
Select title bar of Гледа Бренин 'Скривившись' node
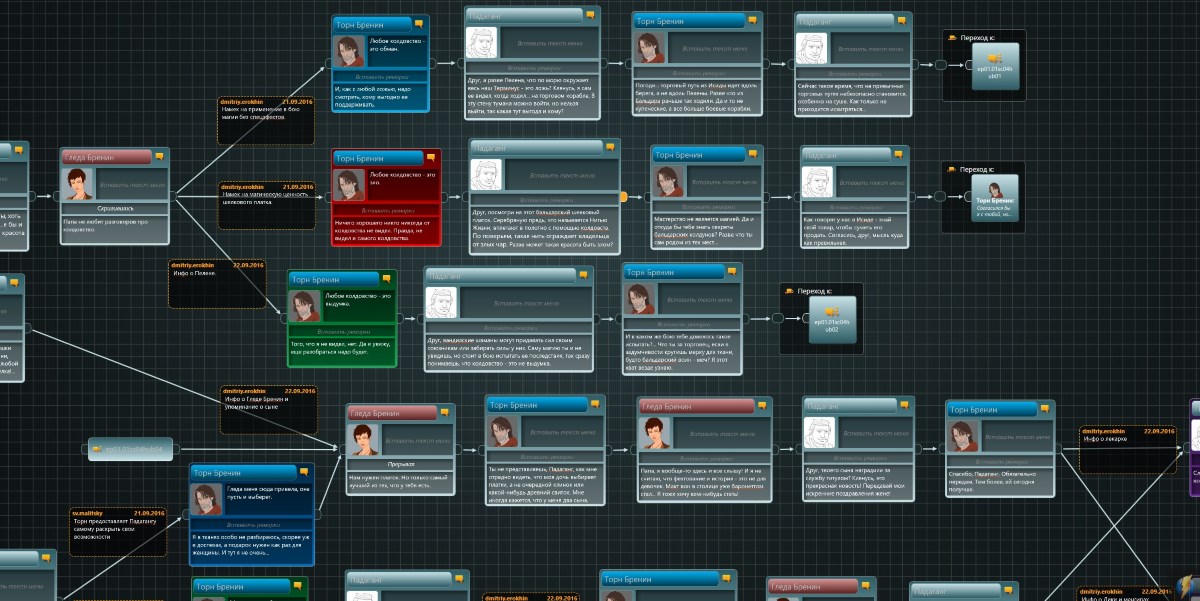108,156
